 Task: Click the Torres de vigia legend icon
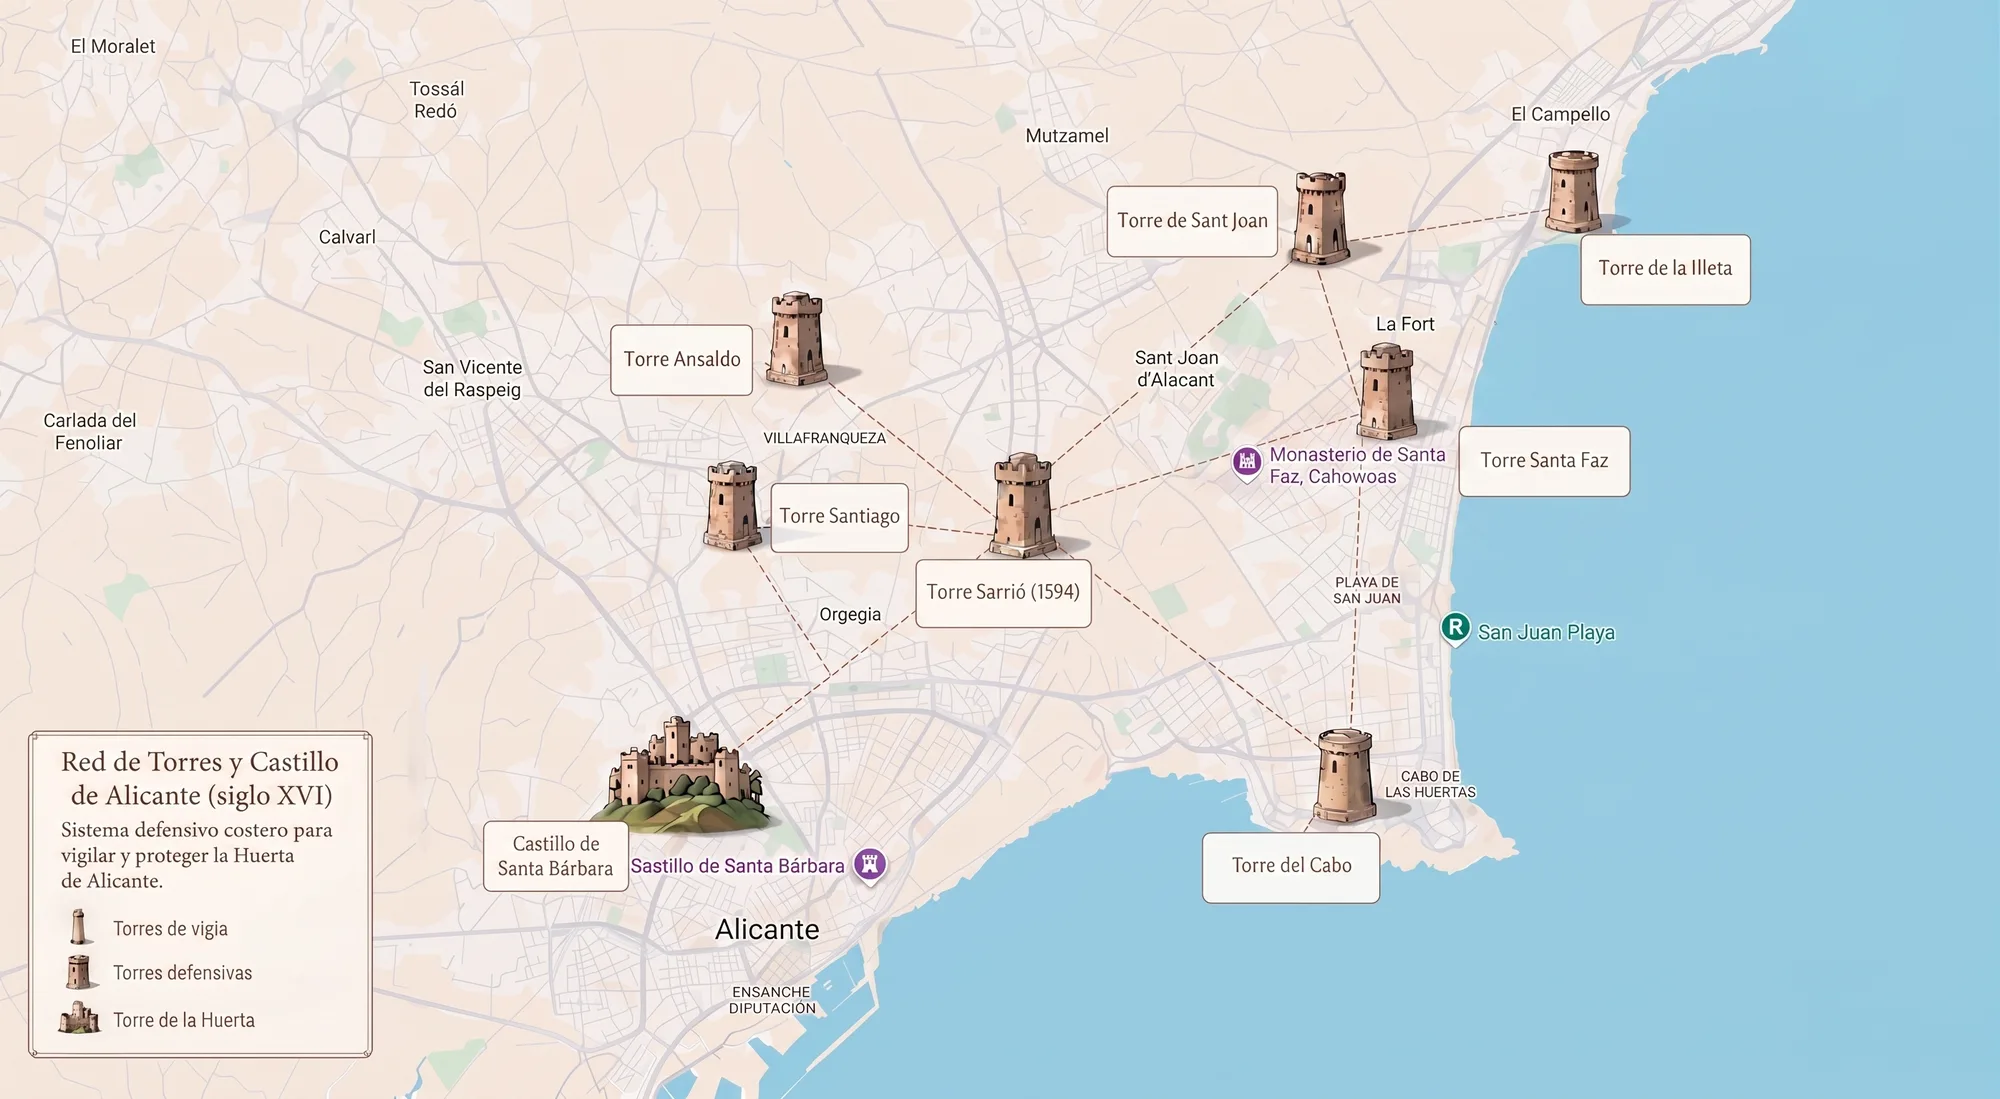point(78,927)
